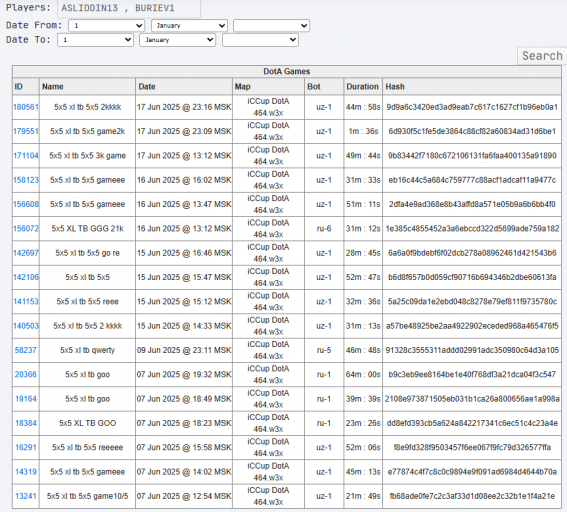
Task: Click the Duration column header
Action: (362, 87)
